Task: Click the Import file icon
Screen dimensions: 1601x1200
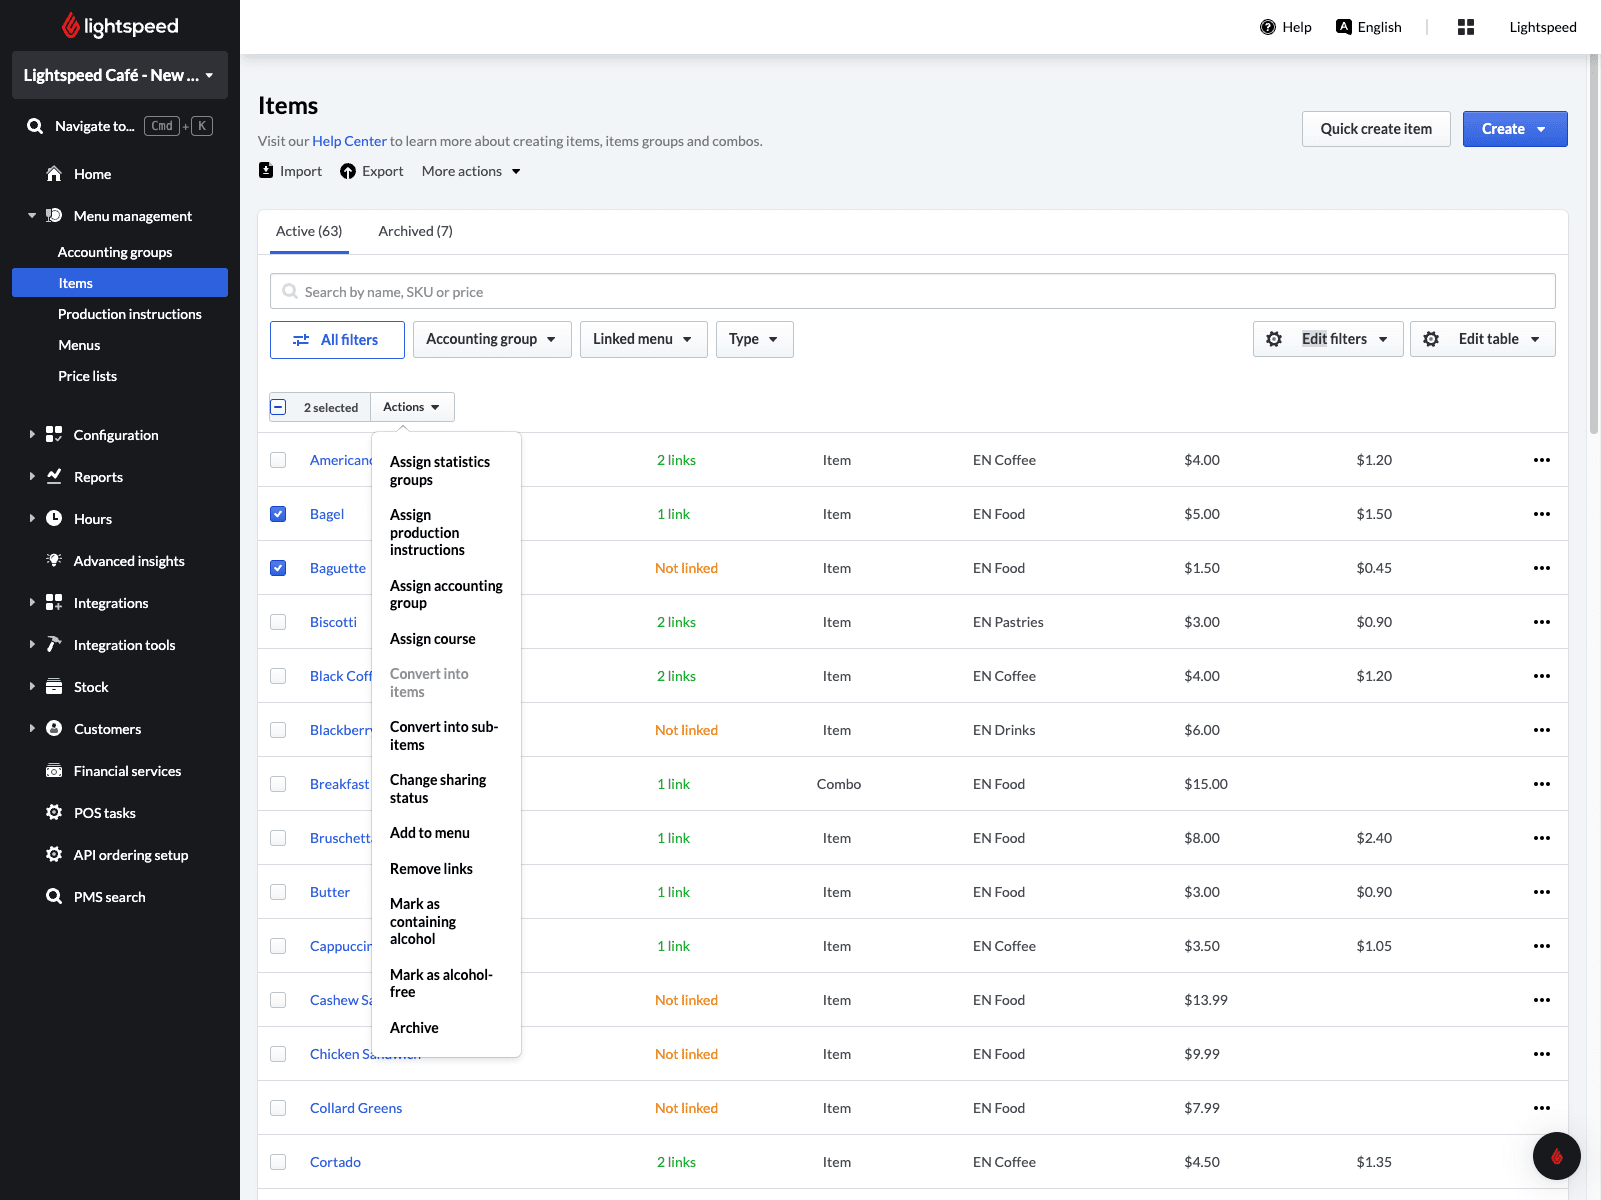Action: [266, 171]
